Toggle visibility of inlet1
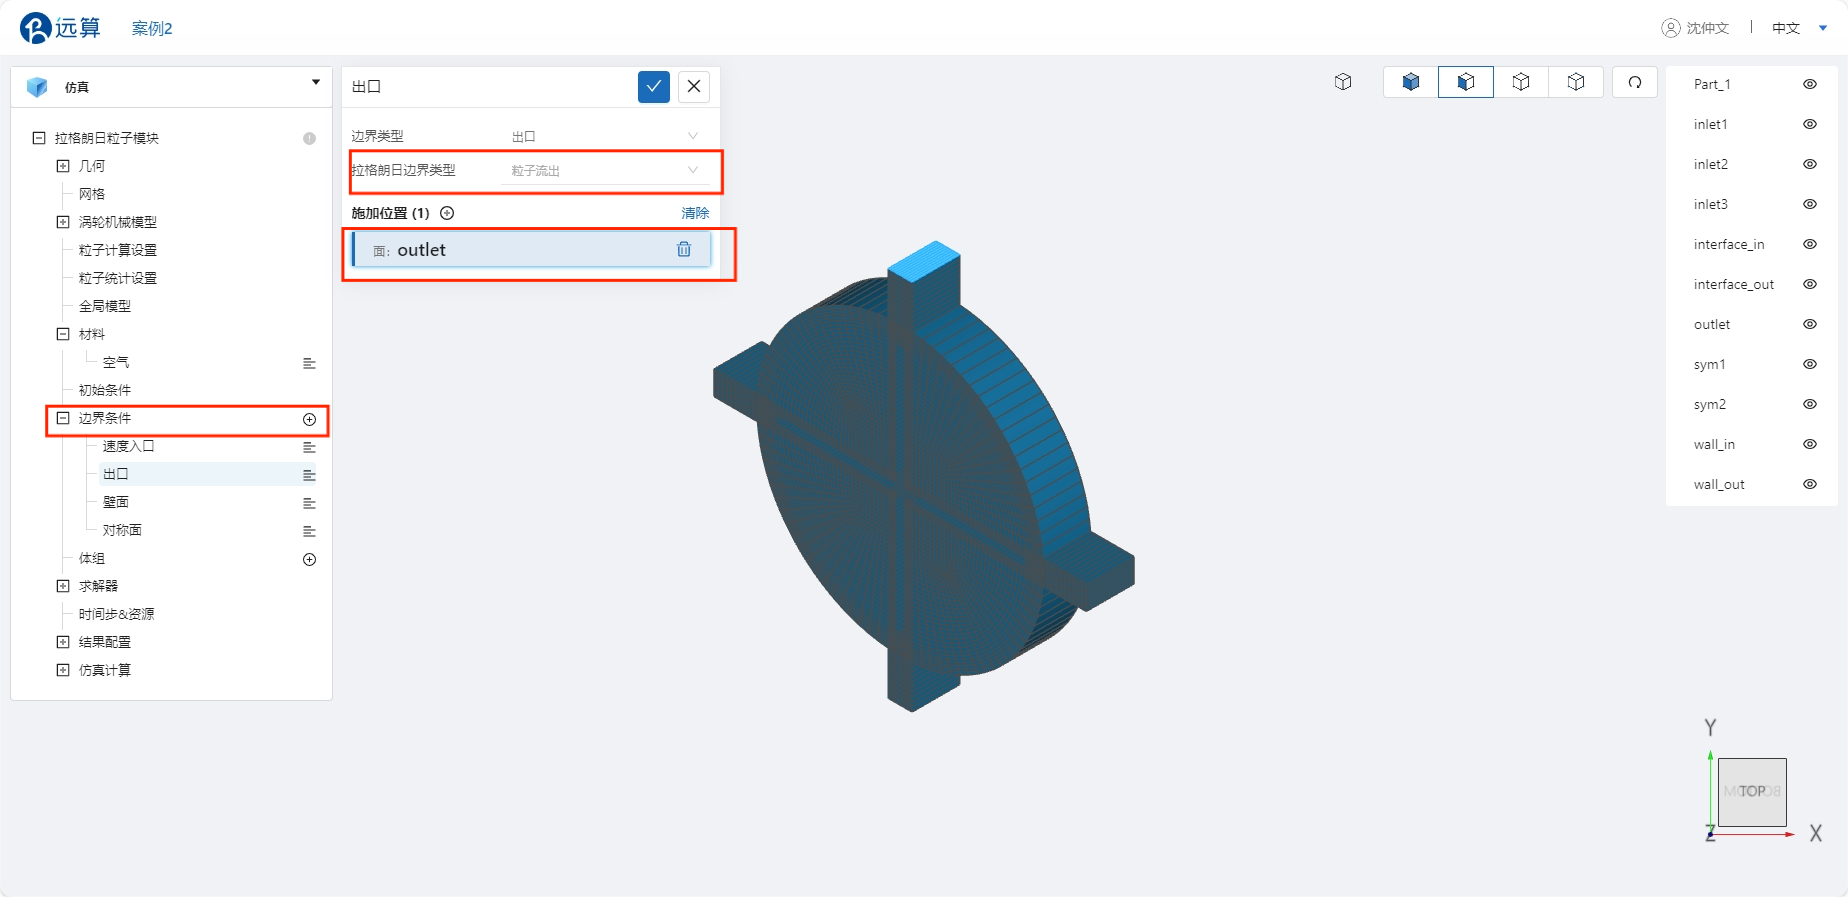 click(x=1810, y=124)
